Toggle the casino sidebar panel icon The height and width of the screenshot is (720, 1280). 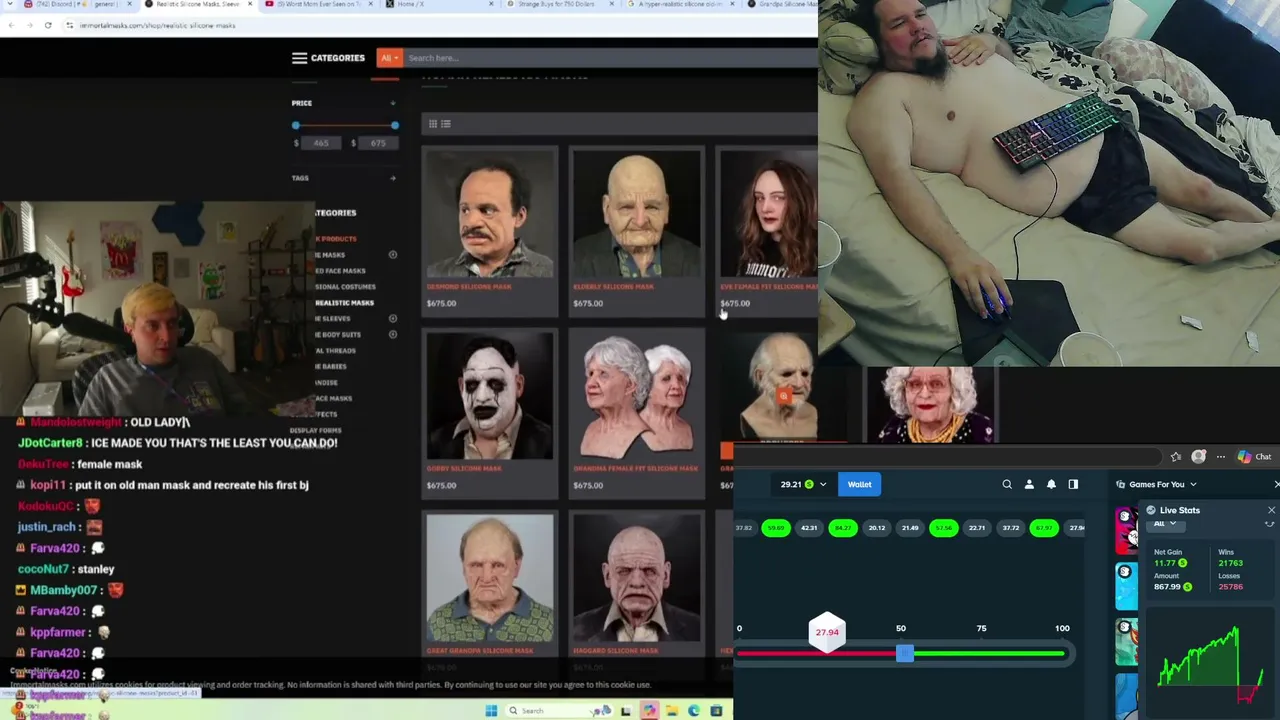[1073, 484]
